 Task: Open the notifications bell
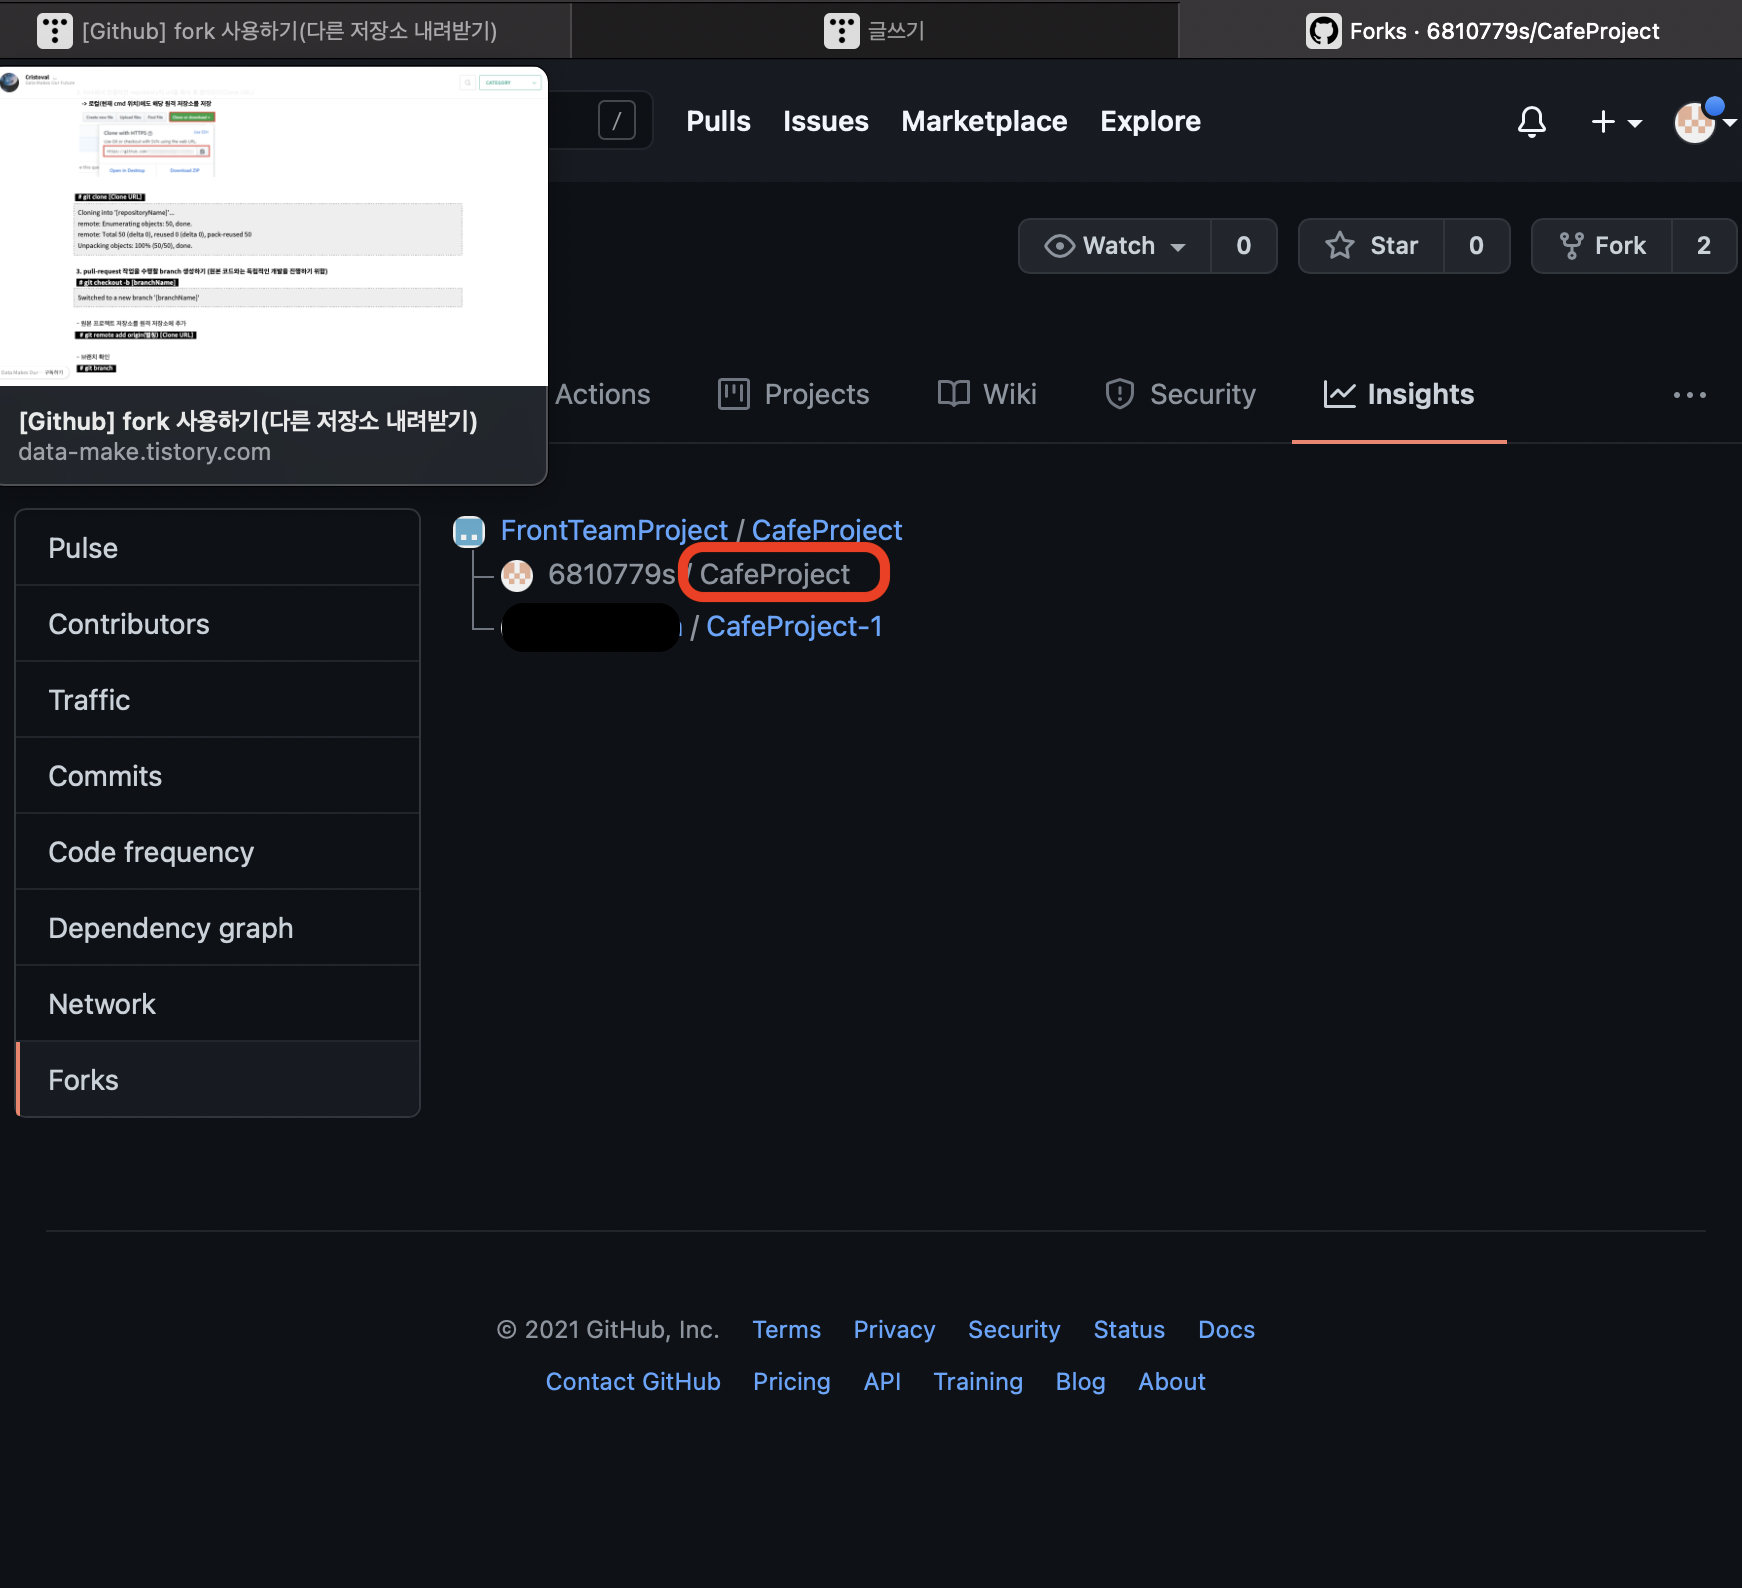(1531, 122)
